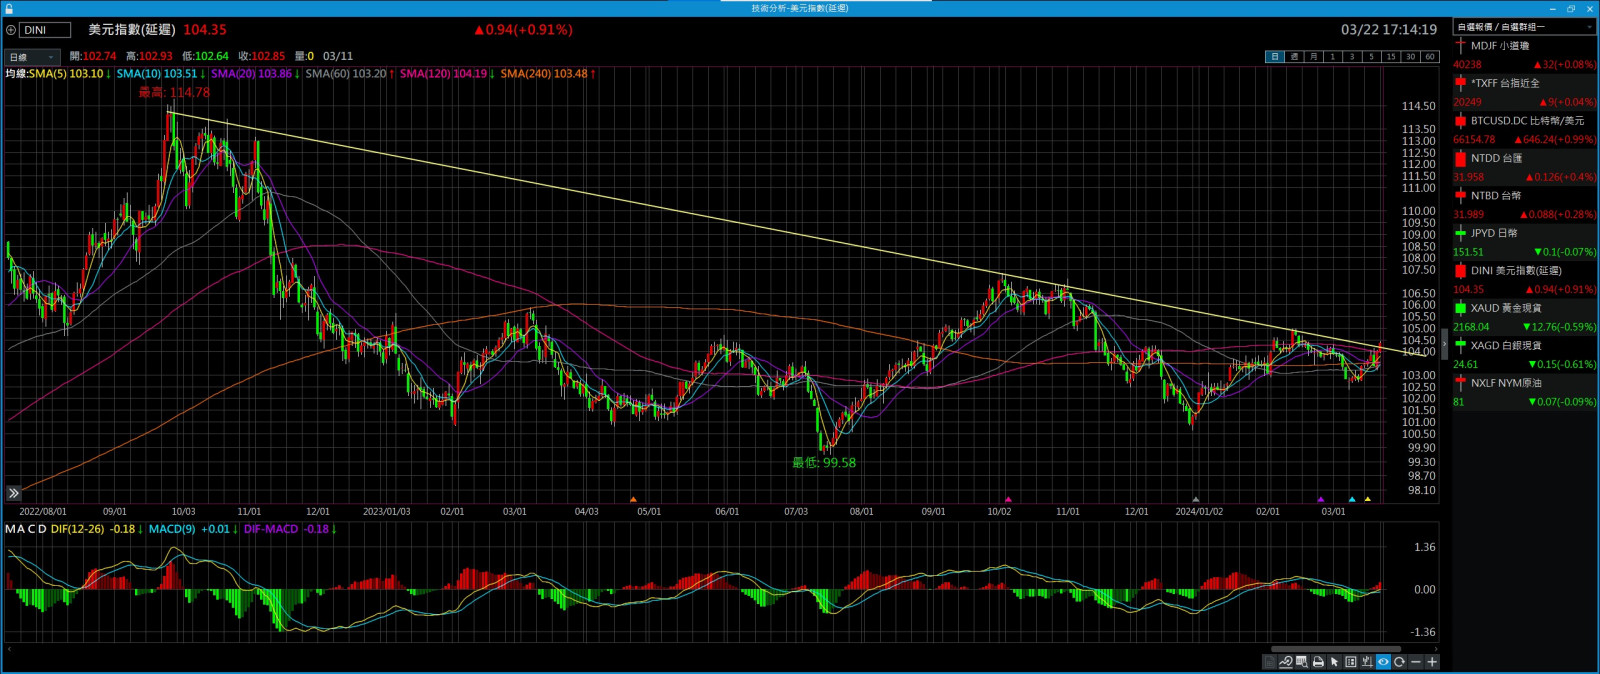Switch chart period to monthly (月)

tap(1313, 57)
